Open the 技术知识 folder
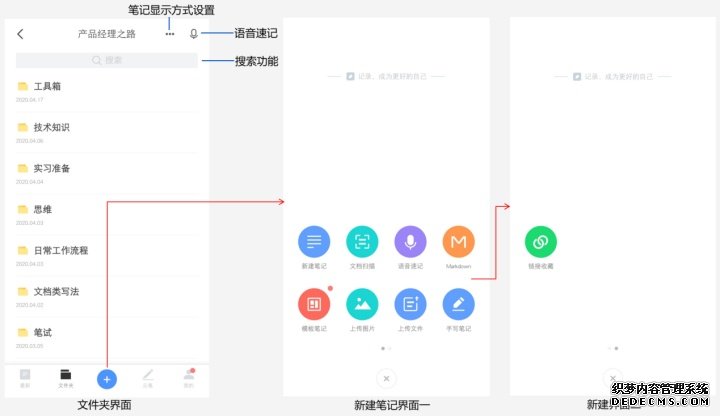The image size is (720, 416). 107,132
